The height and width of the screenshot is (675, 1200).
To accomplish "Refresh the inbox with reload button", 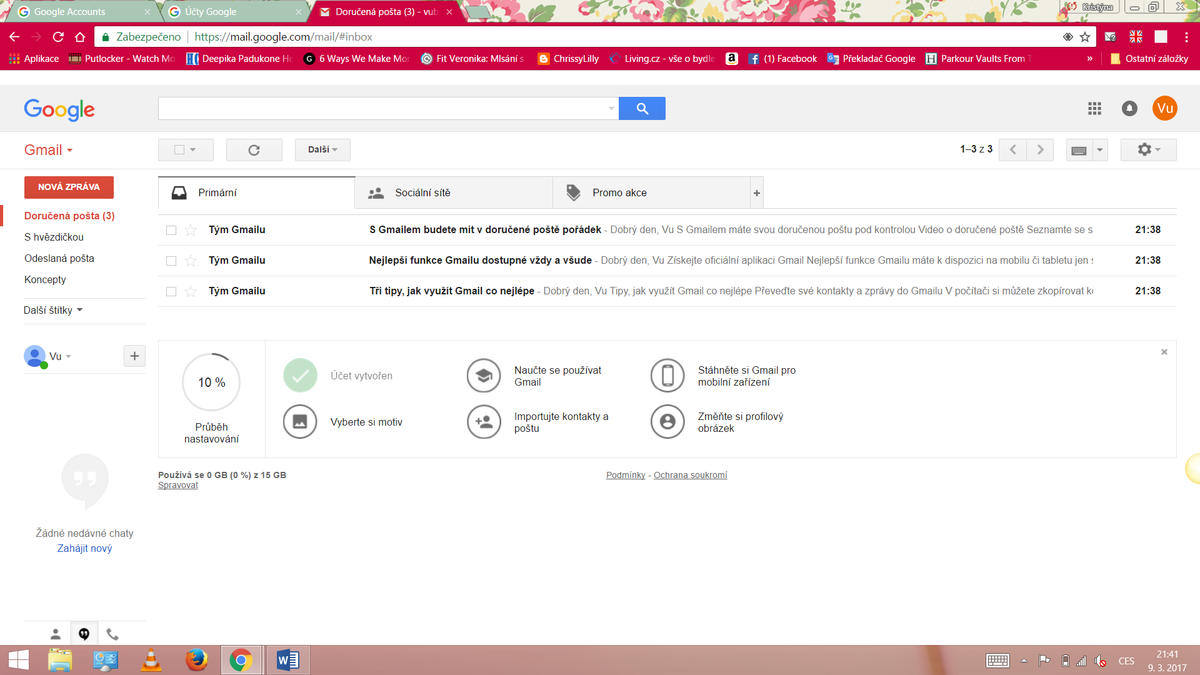I will (254, 150).
